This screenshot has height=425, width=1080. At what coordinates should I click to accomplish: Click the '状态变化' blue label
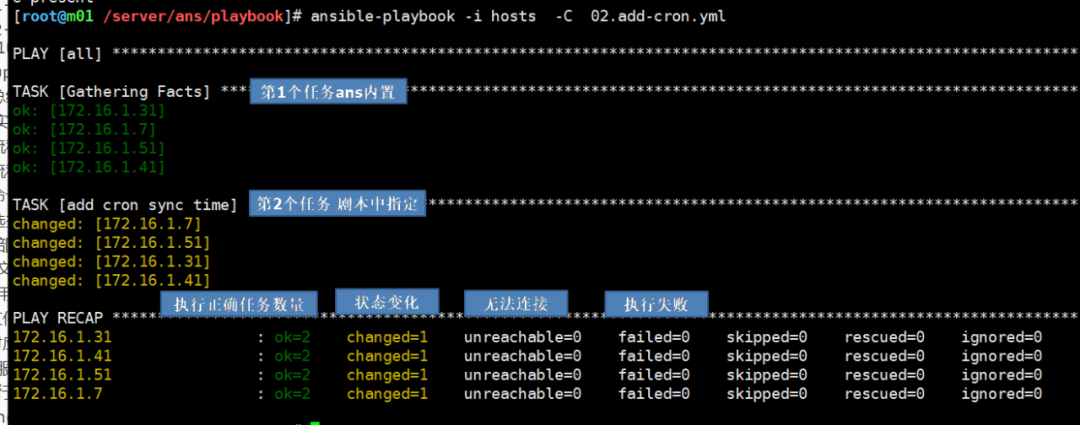(x=387, y=301)
